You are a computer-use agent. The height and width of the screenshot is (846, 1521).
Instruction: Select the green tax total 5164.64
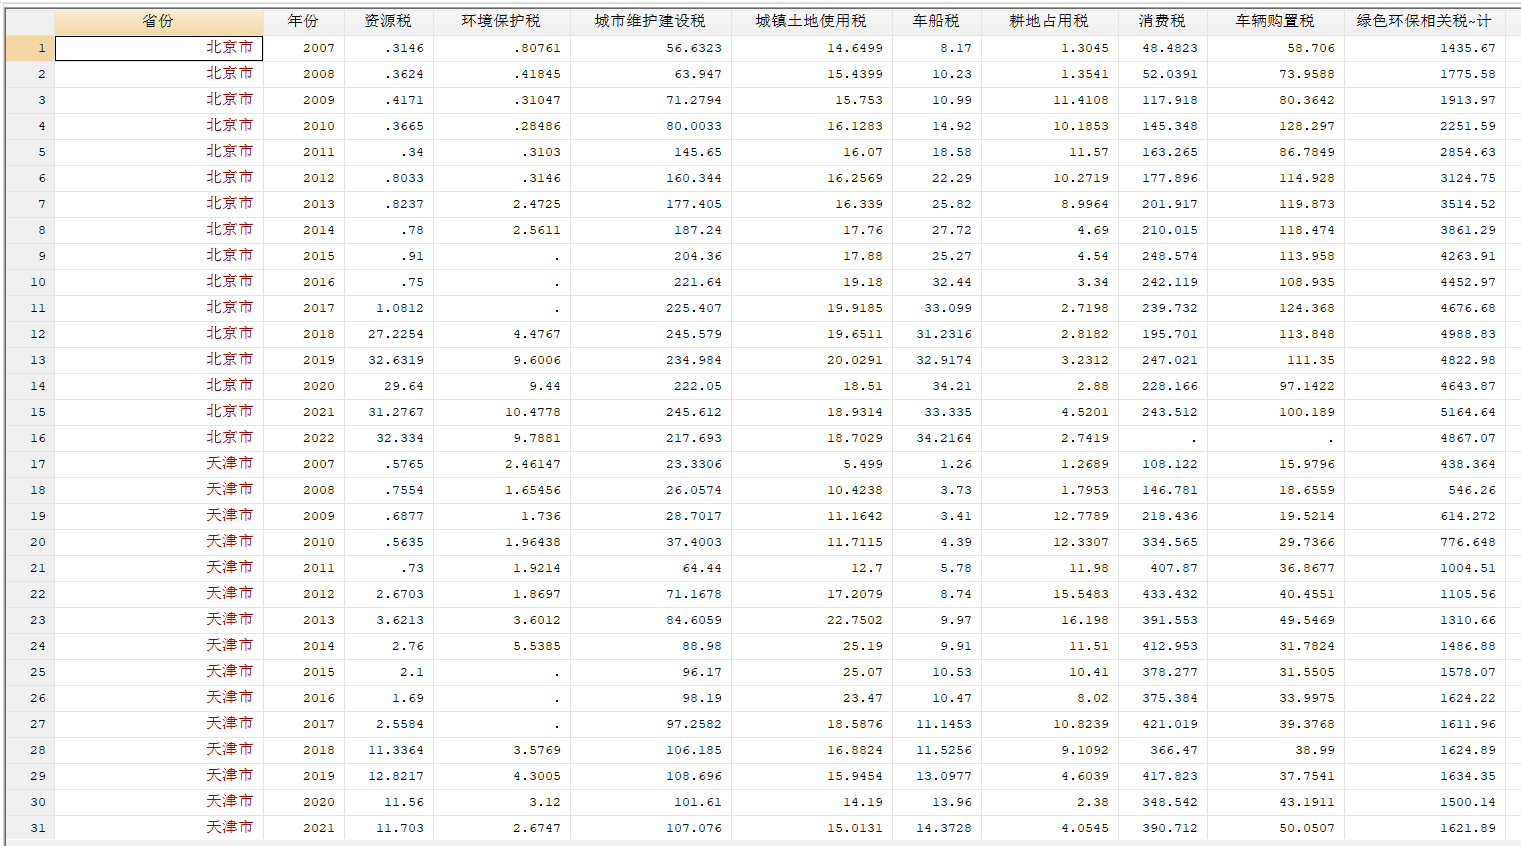click(x=1424, y=412)
